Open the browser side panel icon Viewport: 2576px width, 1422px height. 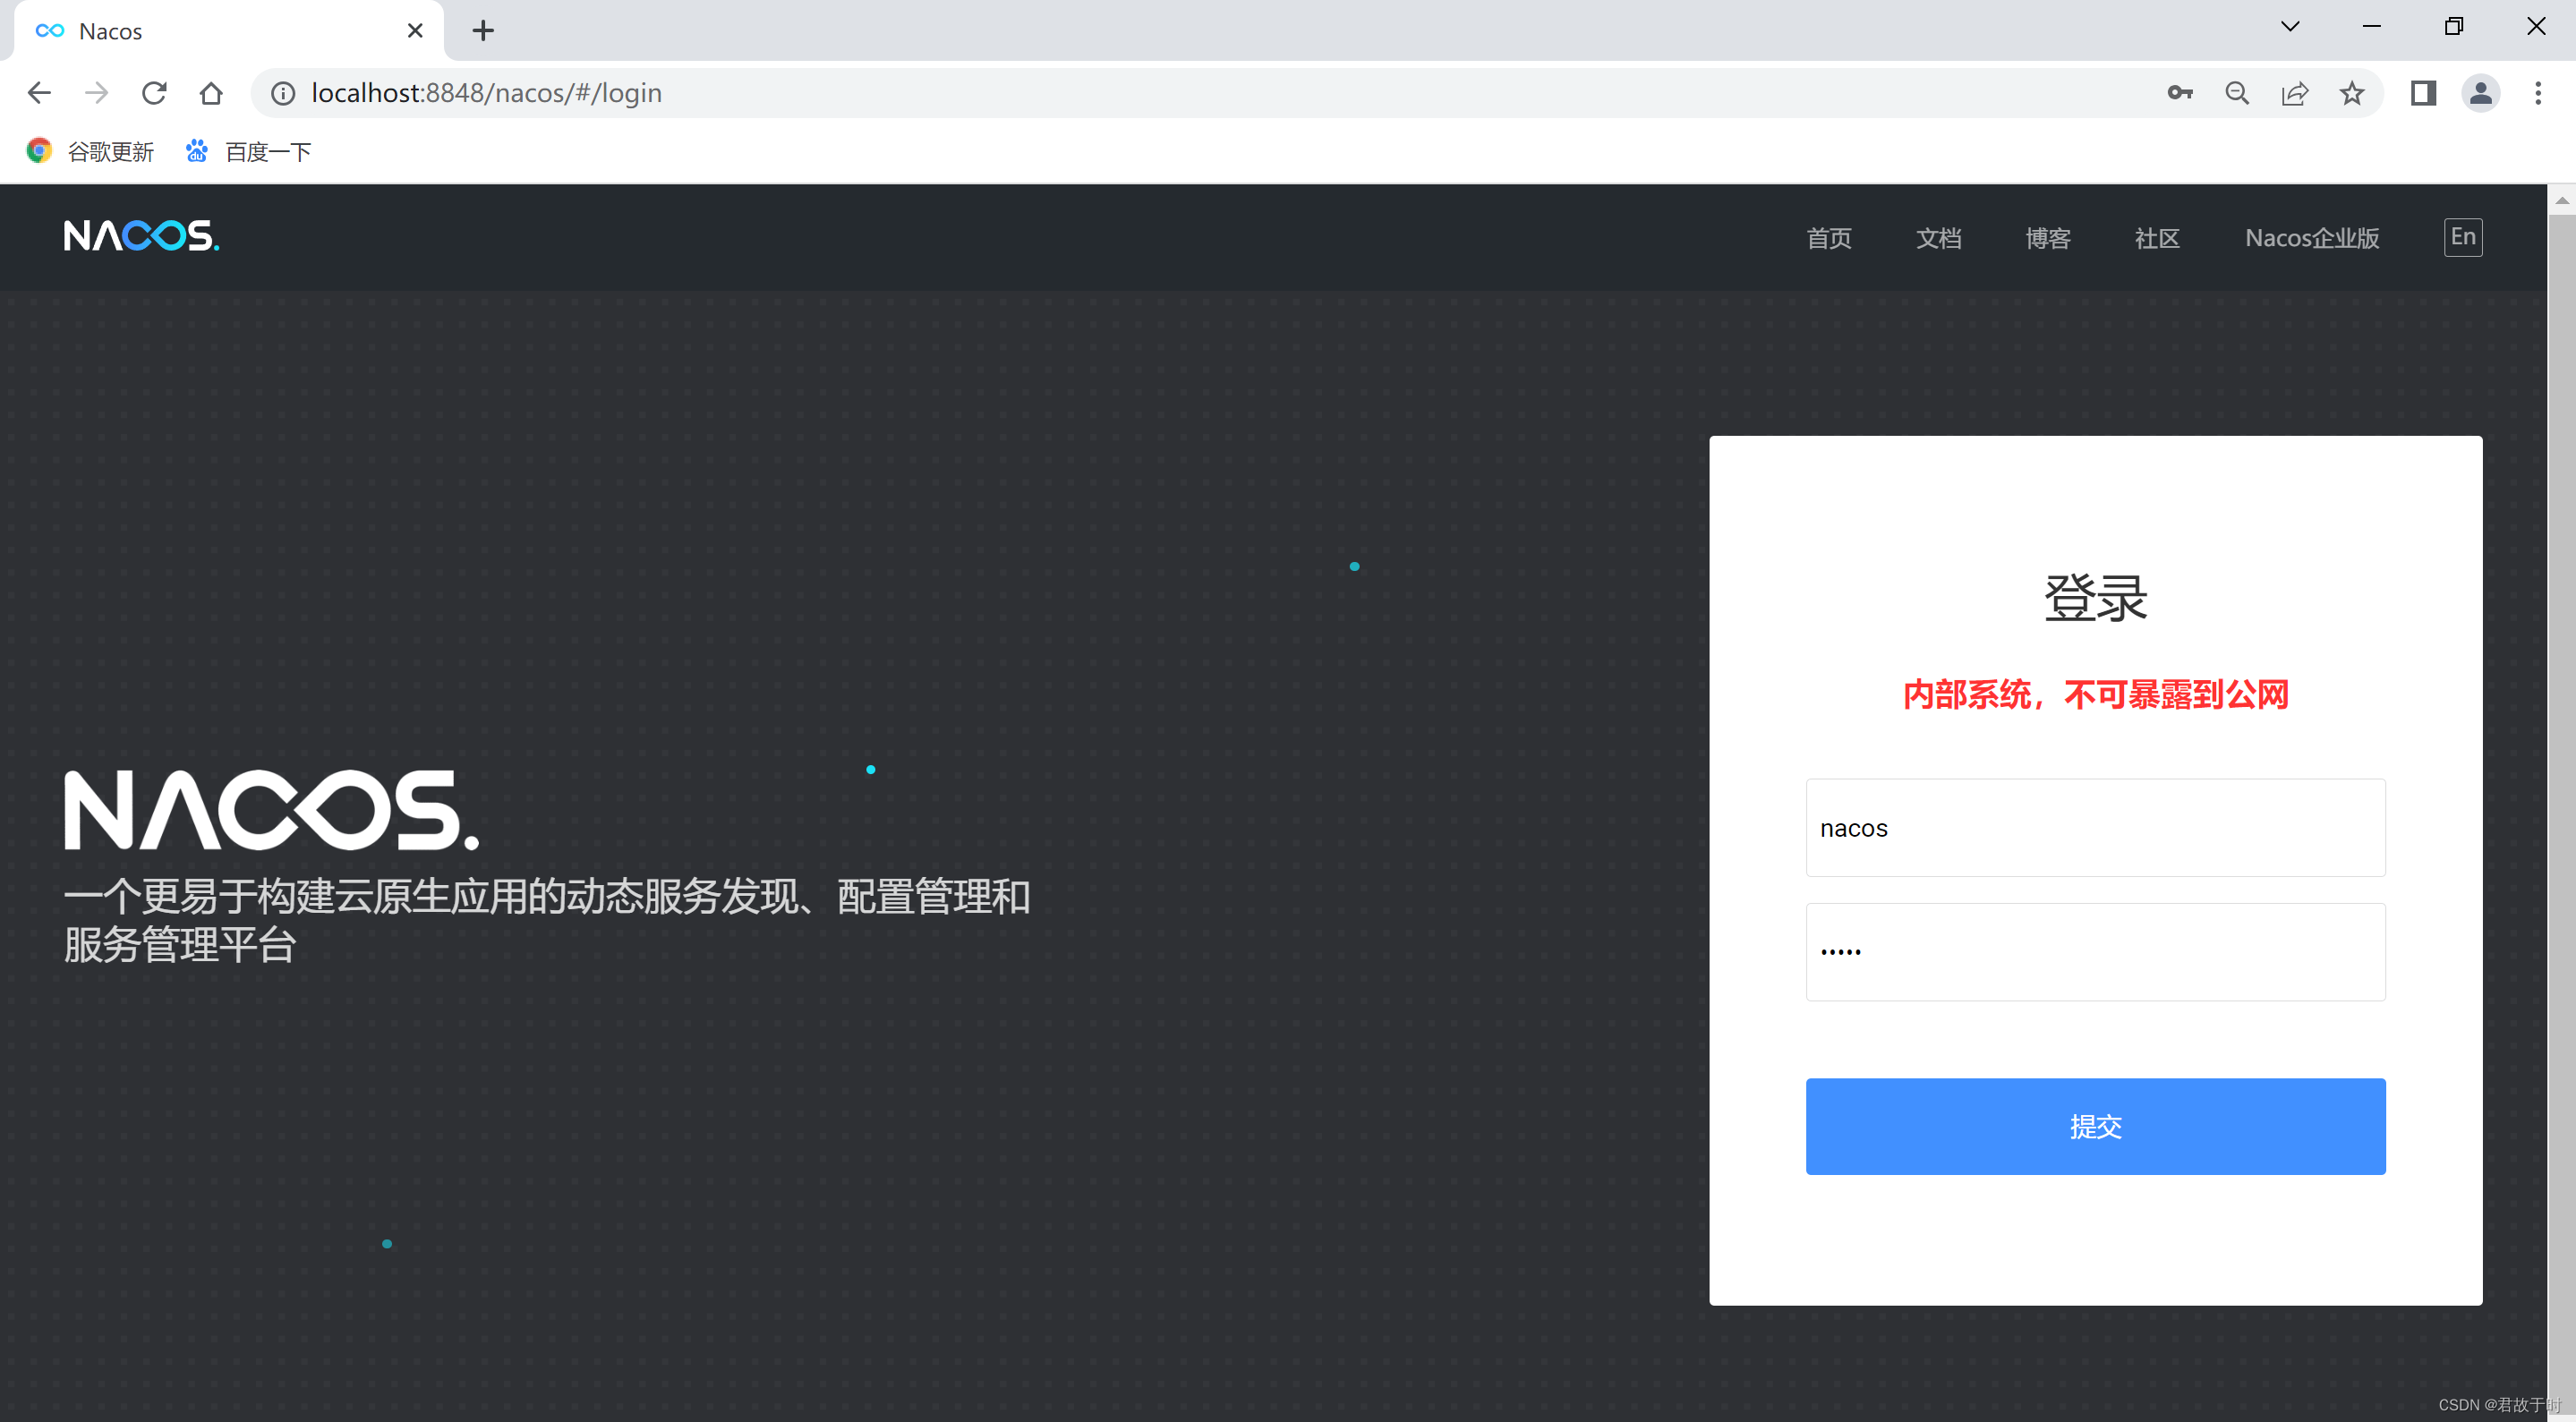click(x=2423, y=93)
